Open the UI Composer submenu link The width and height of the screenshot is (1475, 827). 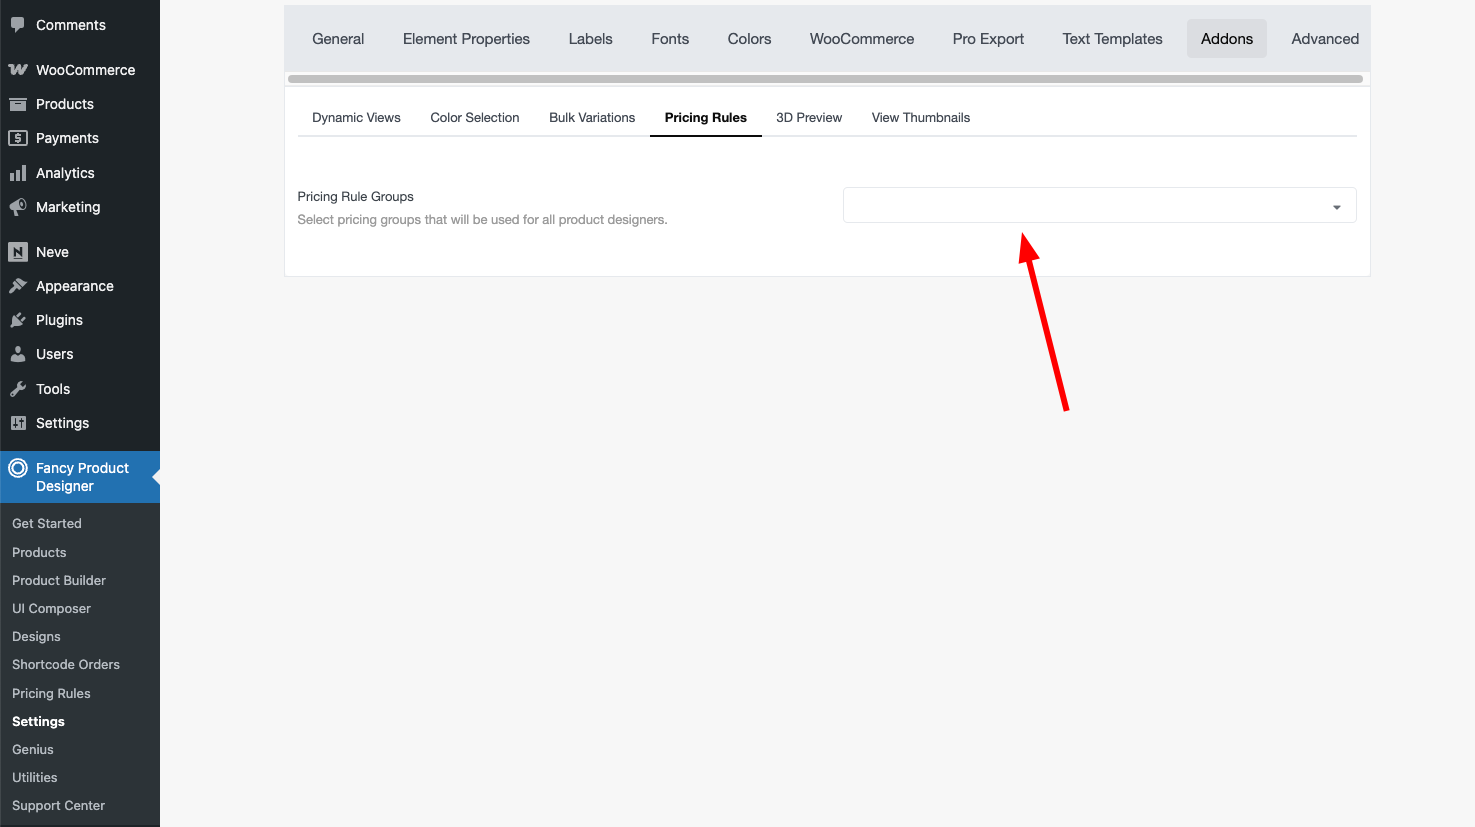pos(51,608)
